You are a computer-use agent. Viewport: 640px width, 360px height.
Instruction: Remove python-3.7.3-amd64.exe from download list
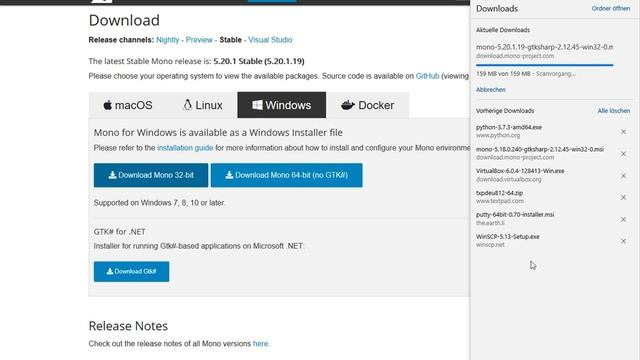623,132
